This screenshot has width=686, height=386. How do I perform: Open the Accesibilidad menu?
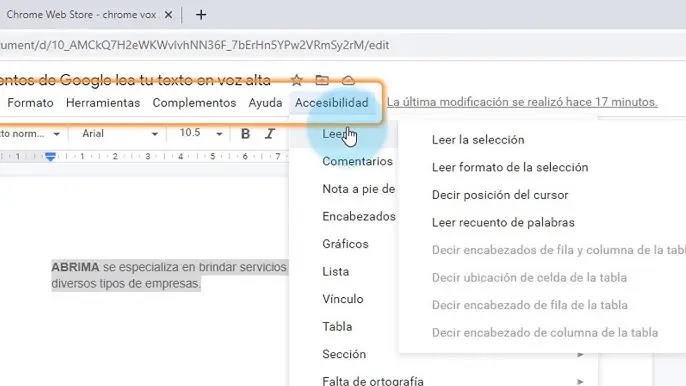[332, 103]
